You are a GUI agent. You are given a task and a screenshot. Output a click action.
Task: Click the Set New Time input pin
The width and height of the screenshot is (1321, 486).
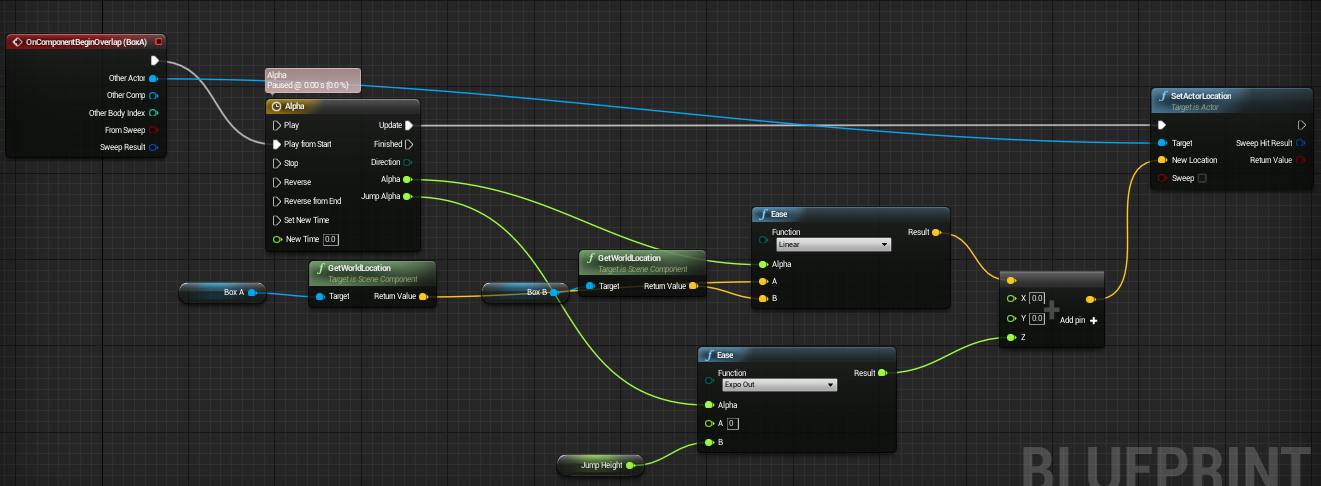(x=277, y=220)
